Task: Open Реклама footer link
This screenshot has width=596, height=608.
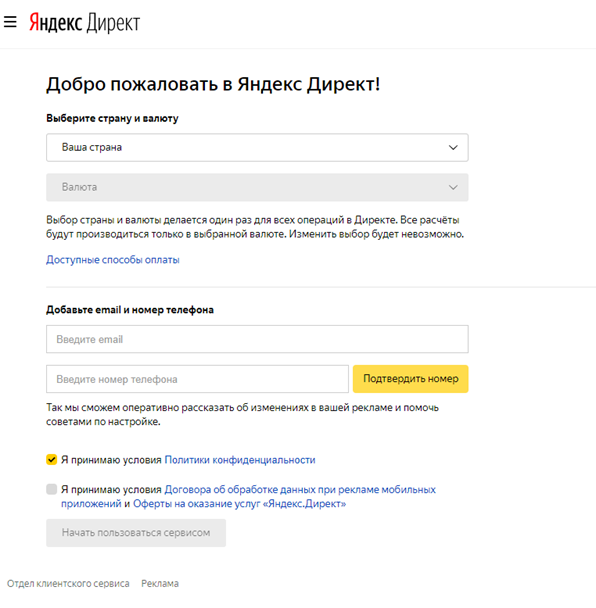Action: coord(160,584)
